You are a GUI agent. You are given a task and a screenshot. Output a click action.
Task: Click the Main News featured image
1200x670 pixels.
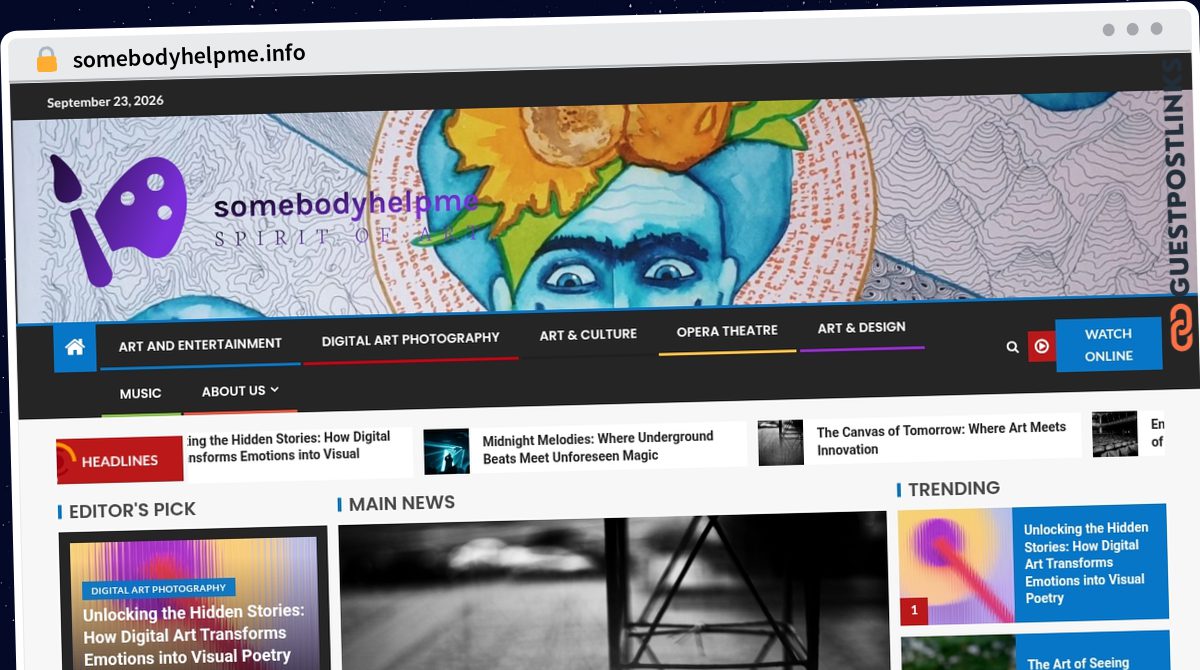tap(612, 593)
